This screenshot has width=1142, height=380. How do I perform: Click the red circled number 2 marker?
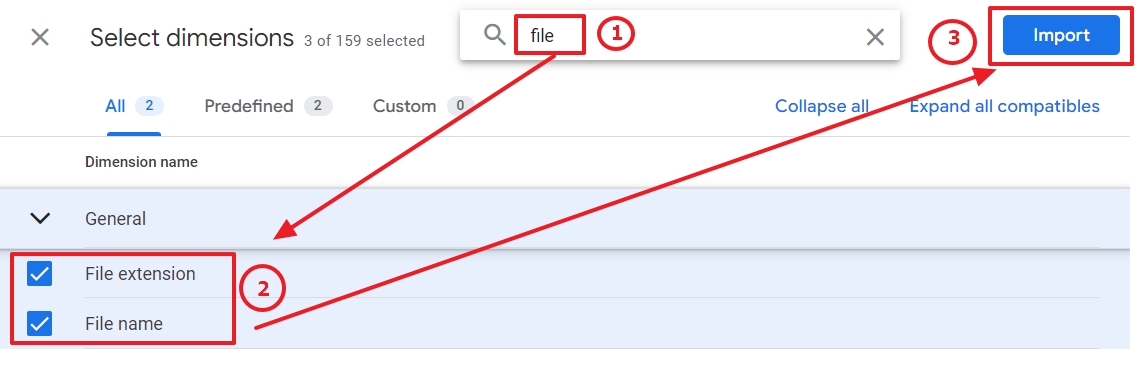[262, 290]
